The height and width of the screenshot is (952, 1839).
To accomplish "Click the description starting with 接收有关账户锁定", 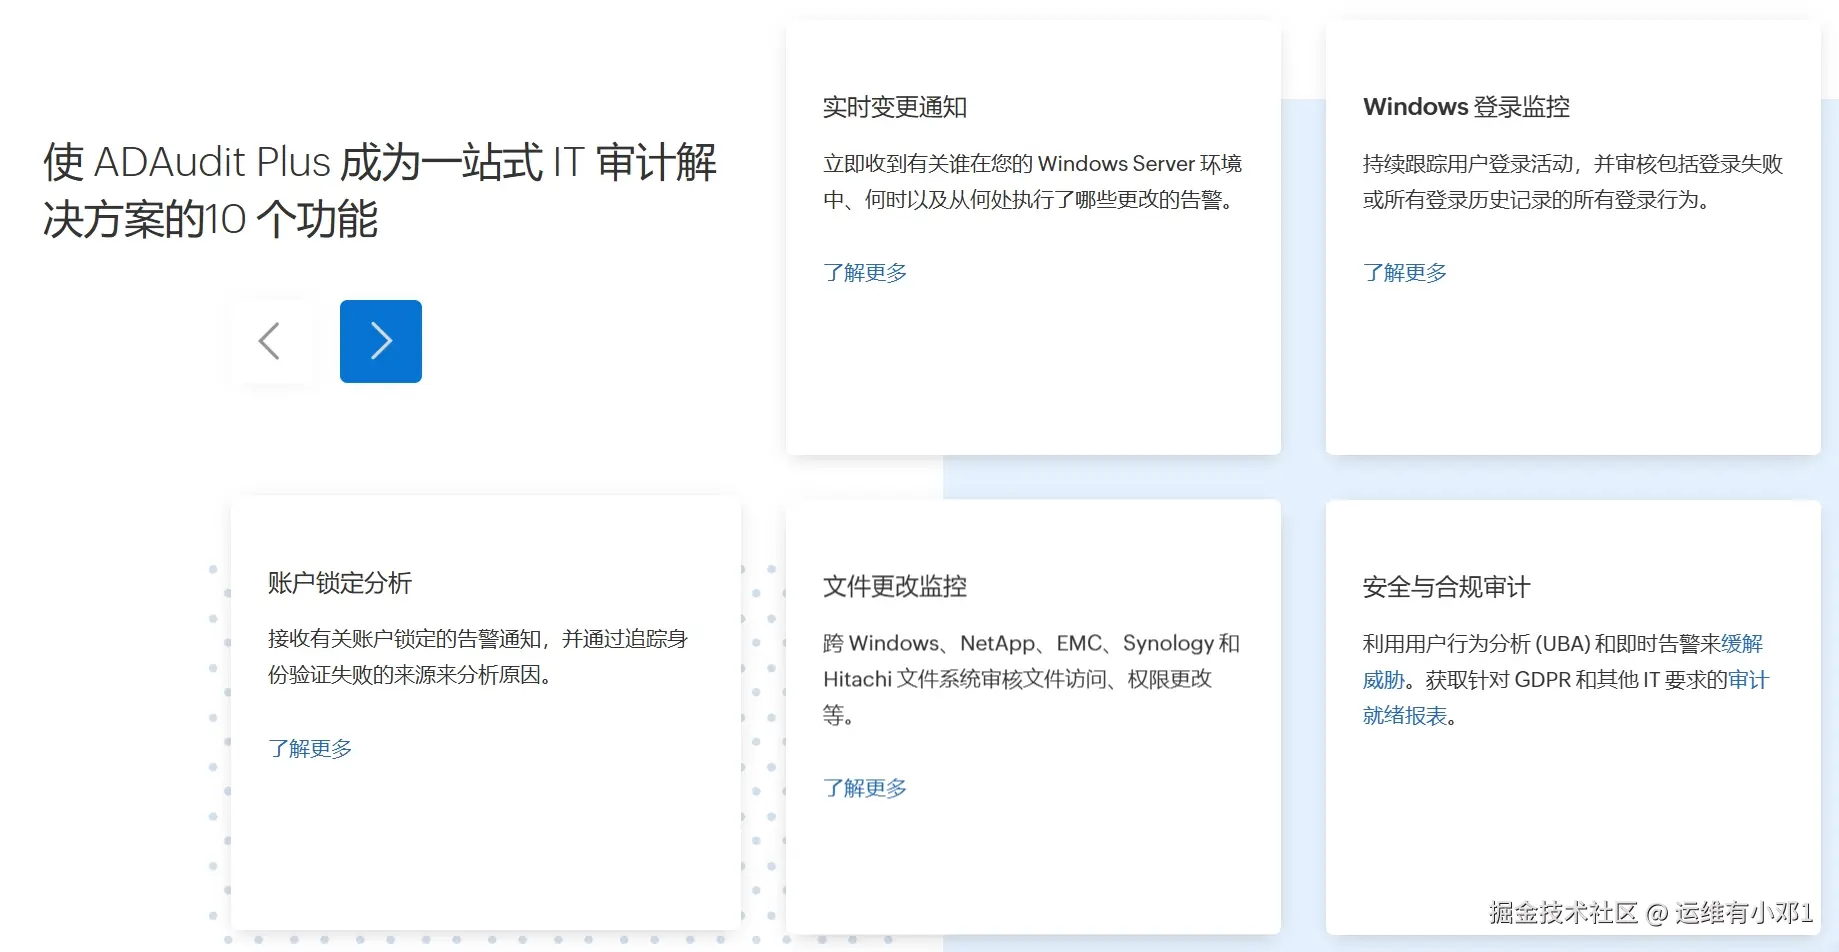I will 478,657.
